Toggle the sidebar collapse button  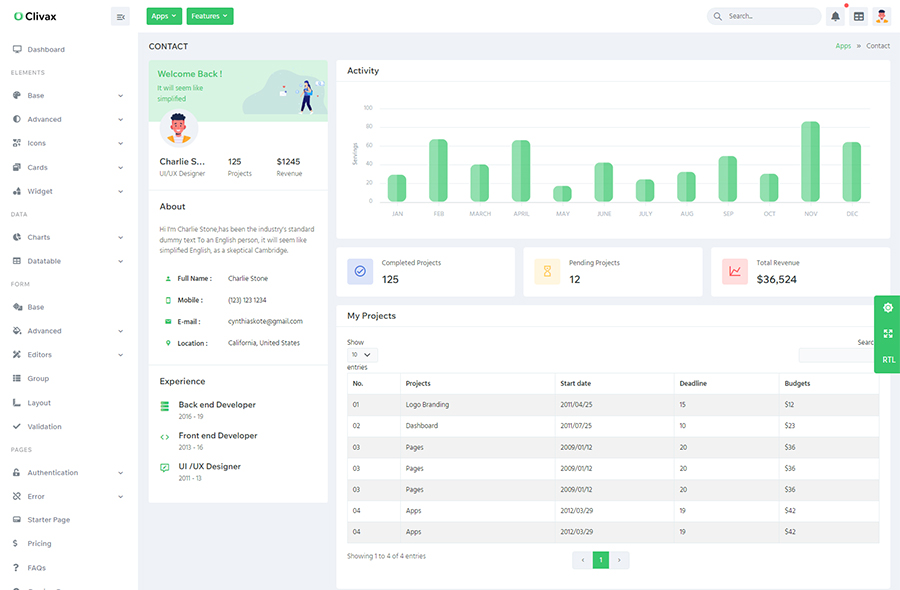point(120,16)
